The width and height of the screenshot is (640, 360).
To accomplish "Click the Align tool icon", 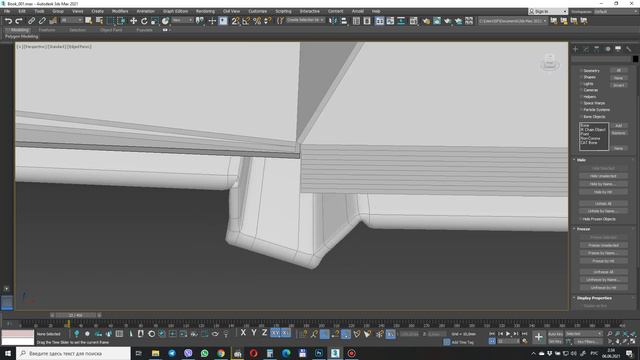I will coord(344,21).
